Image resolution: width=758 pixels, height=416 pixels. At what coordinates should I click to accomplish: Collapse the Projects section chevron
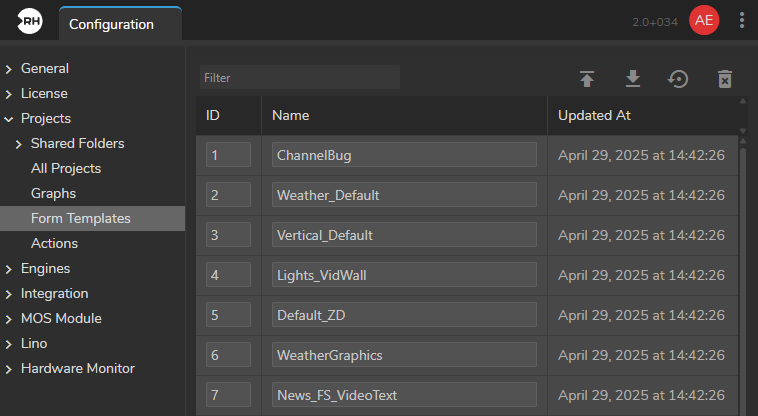(x=9, y=119)
